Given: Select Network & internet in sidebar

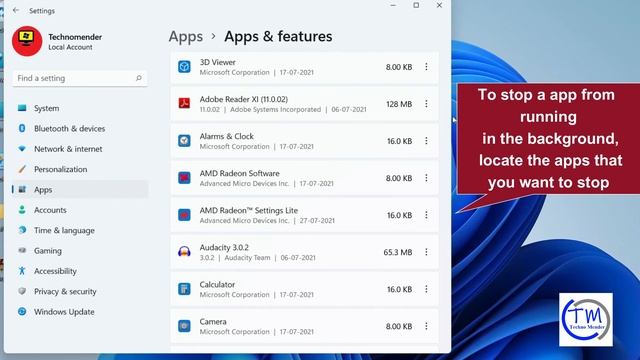Looking at the screenshot, I should pyautogui.click(x=80, y=149).
